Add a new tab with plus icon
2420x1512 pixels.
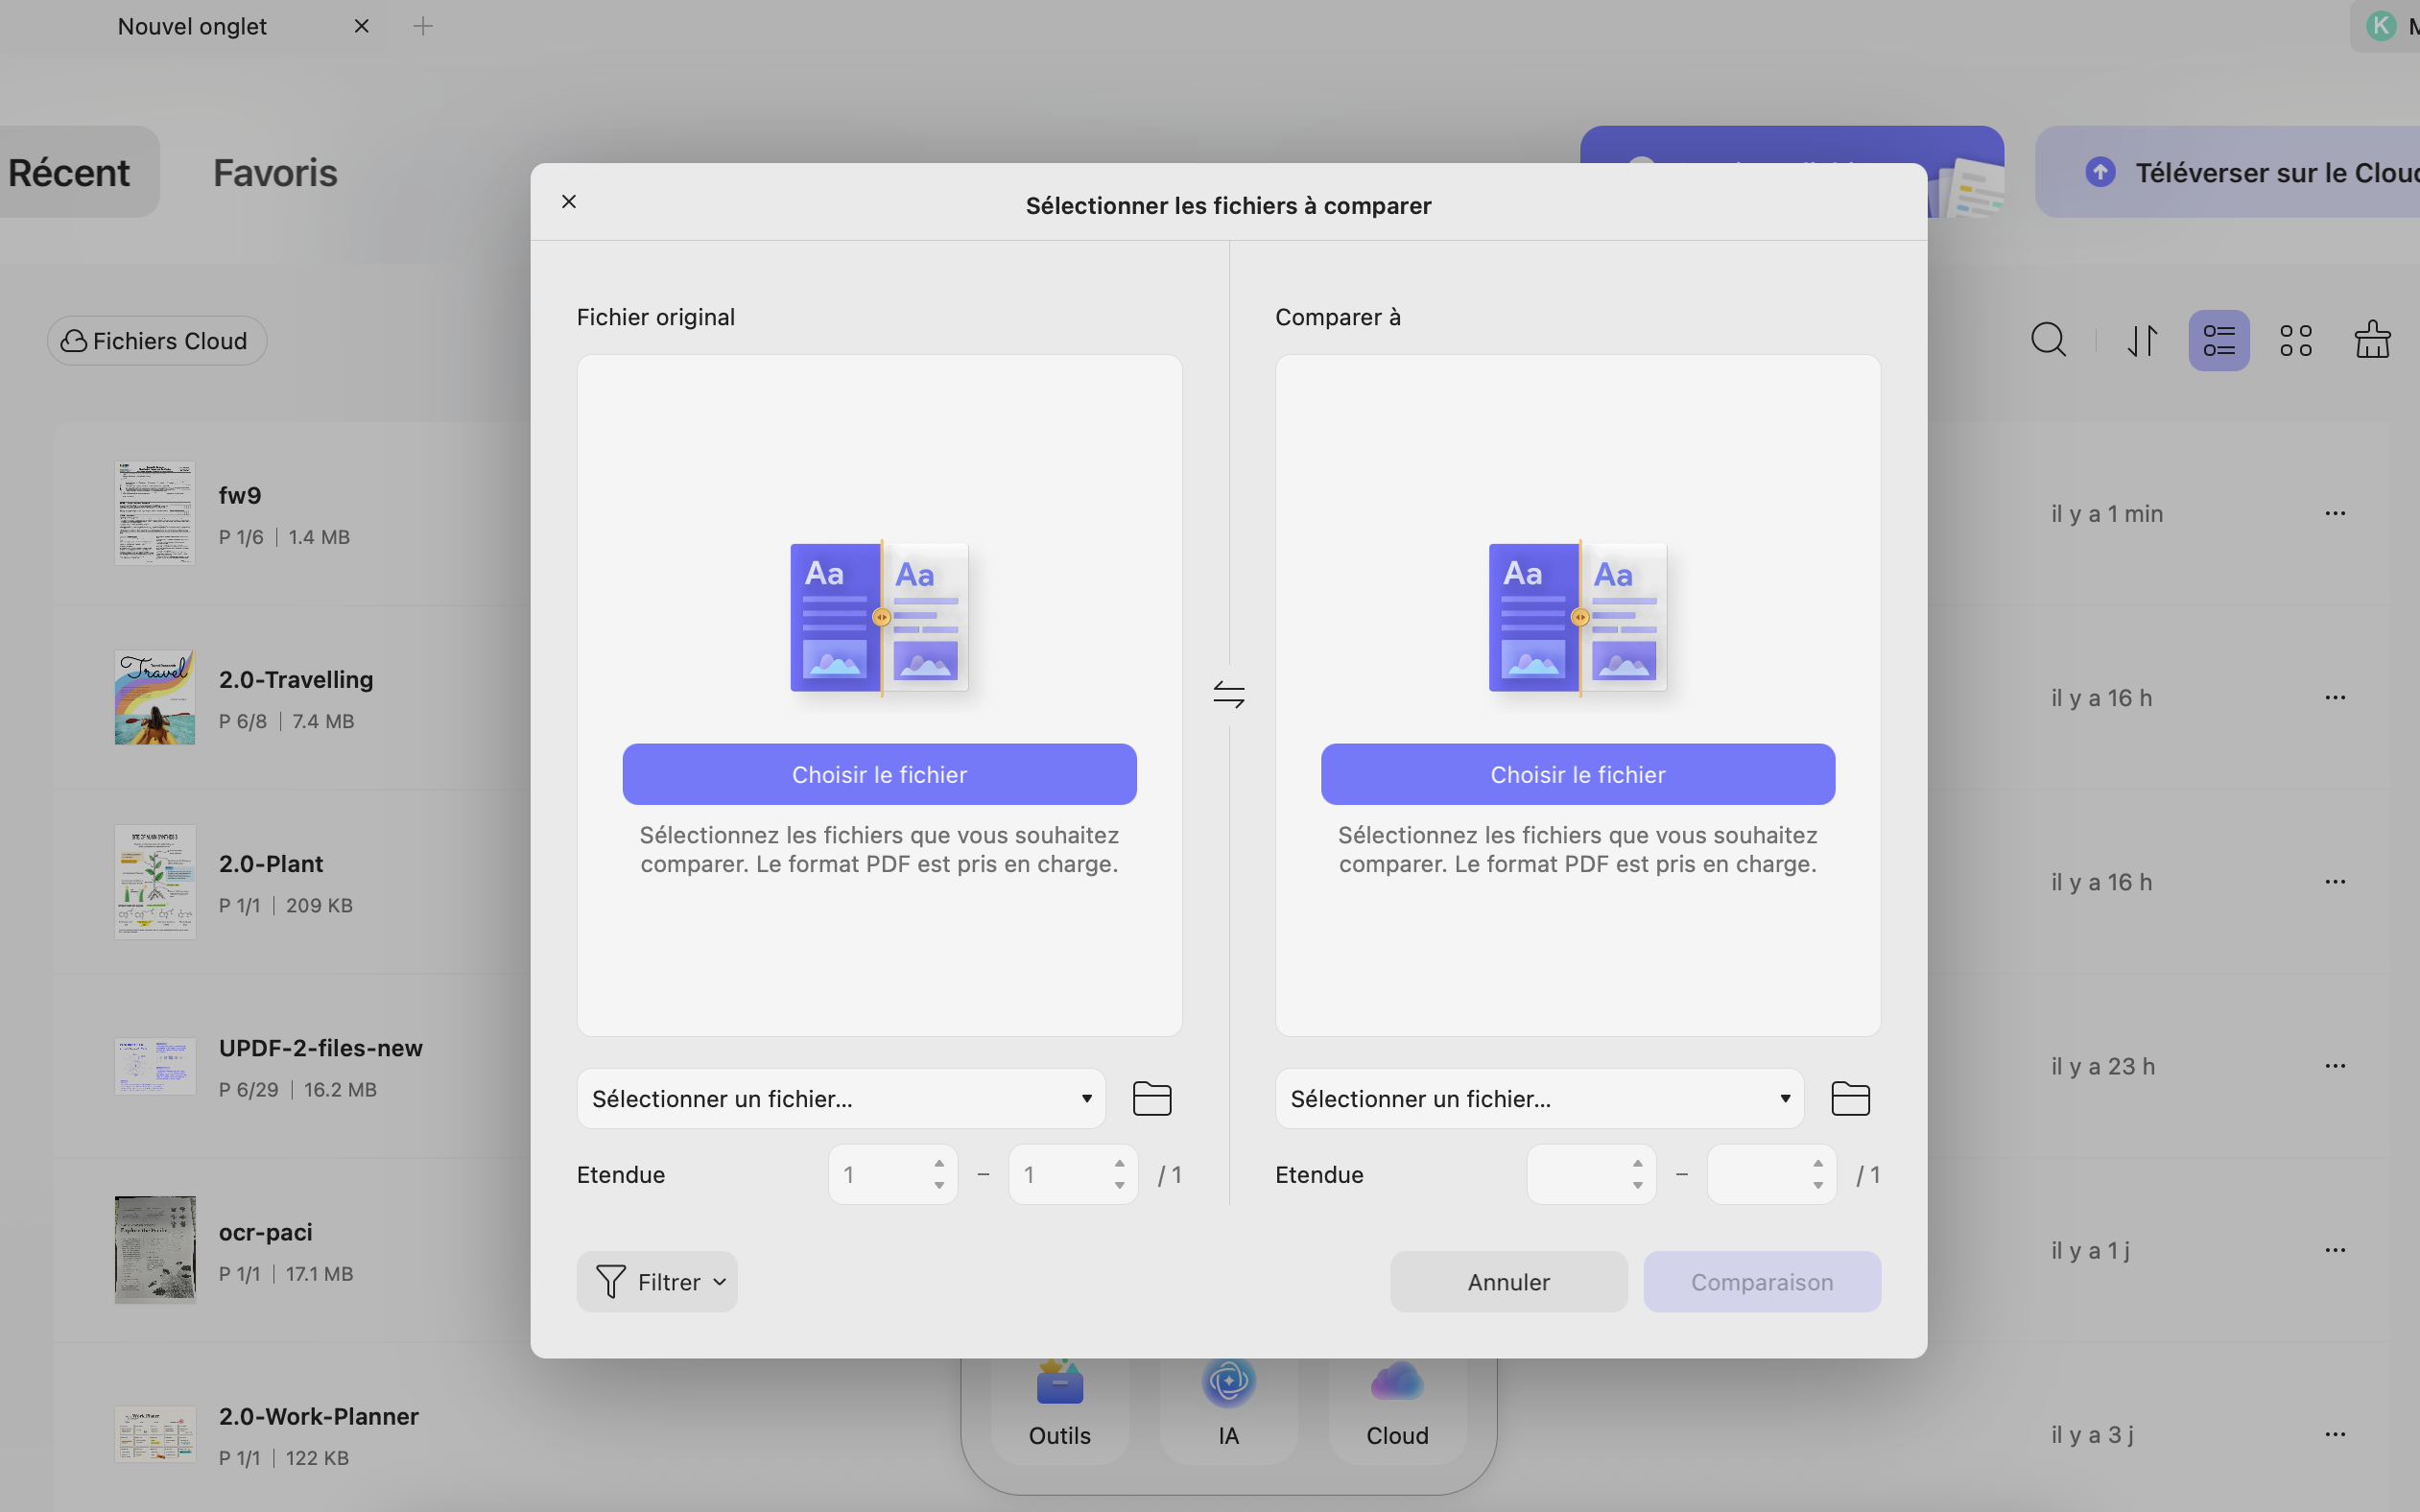423,26
